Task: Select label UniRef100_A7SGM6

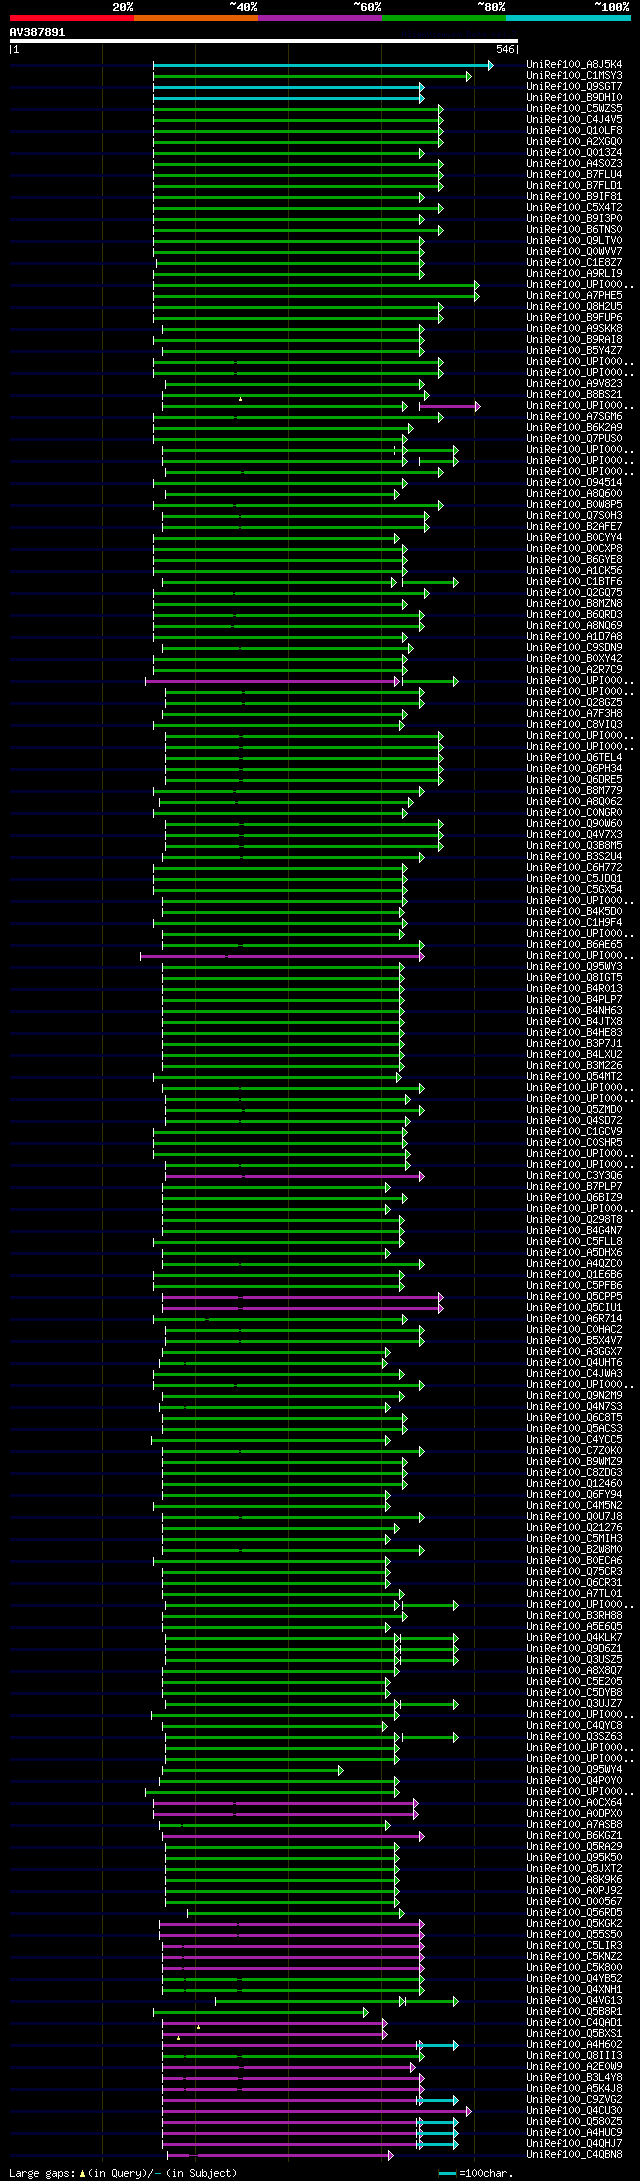Action: click(574, 417)
